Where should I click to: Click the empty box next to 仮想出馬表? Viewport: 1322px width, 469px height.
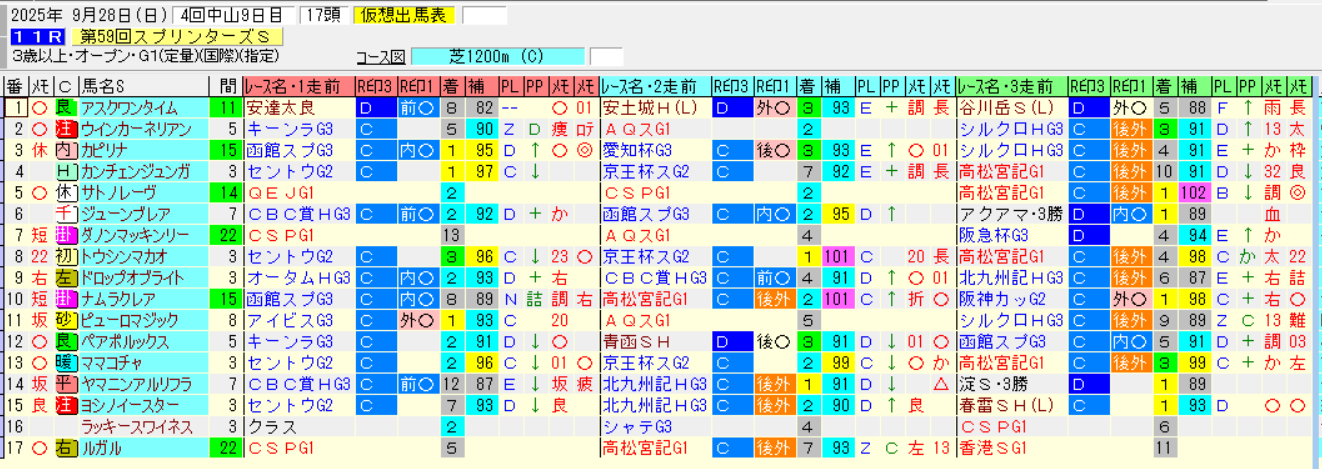[x=485, y=15]
